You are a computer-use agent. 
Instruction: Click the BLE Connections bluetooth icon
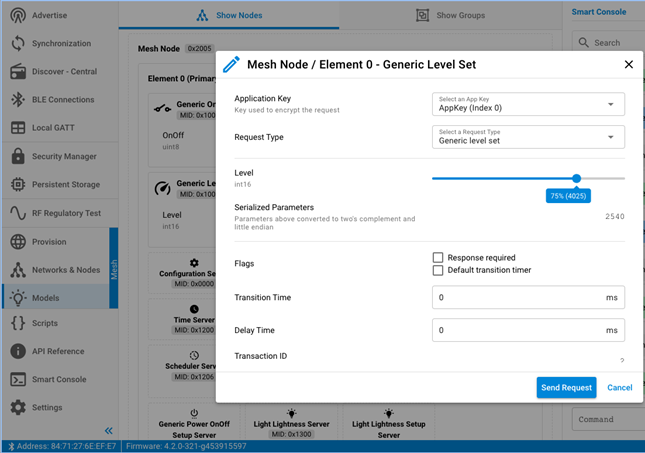tap(17, 100)
